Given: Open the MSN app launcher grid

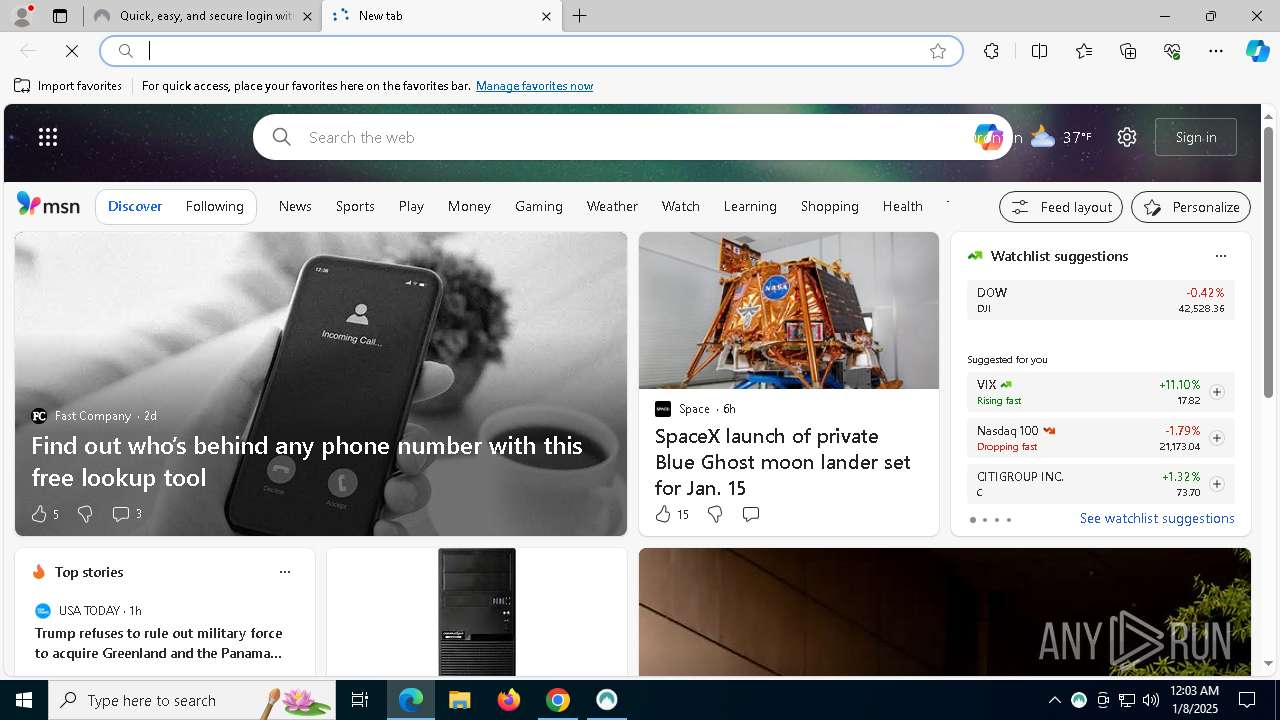Looking at the screenshot, I should pyautogui.click(x=48, y=137).
